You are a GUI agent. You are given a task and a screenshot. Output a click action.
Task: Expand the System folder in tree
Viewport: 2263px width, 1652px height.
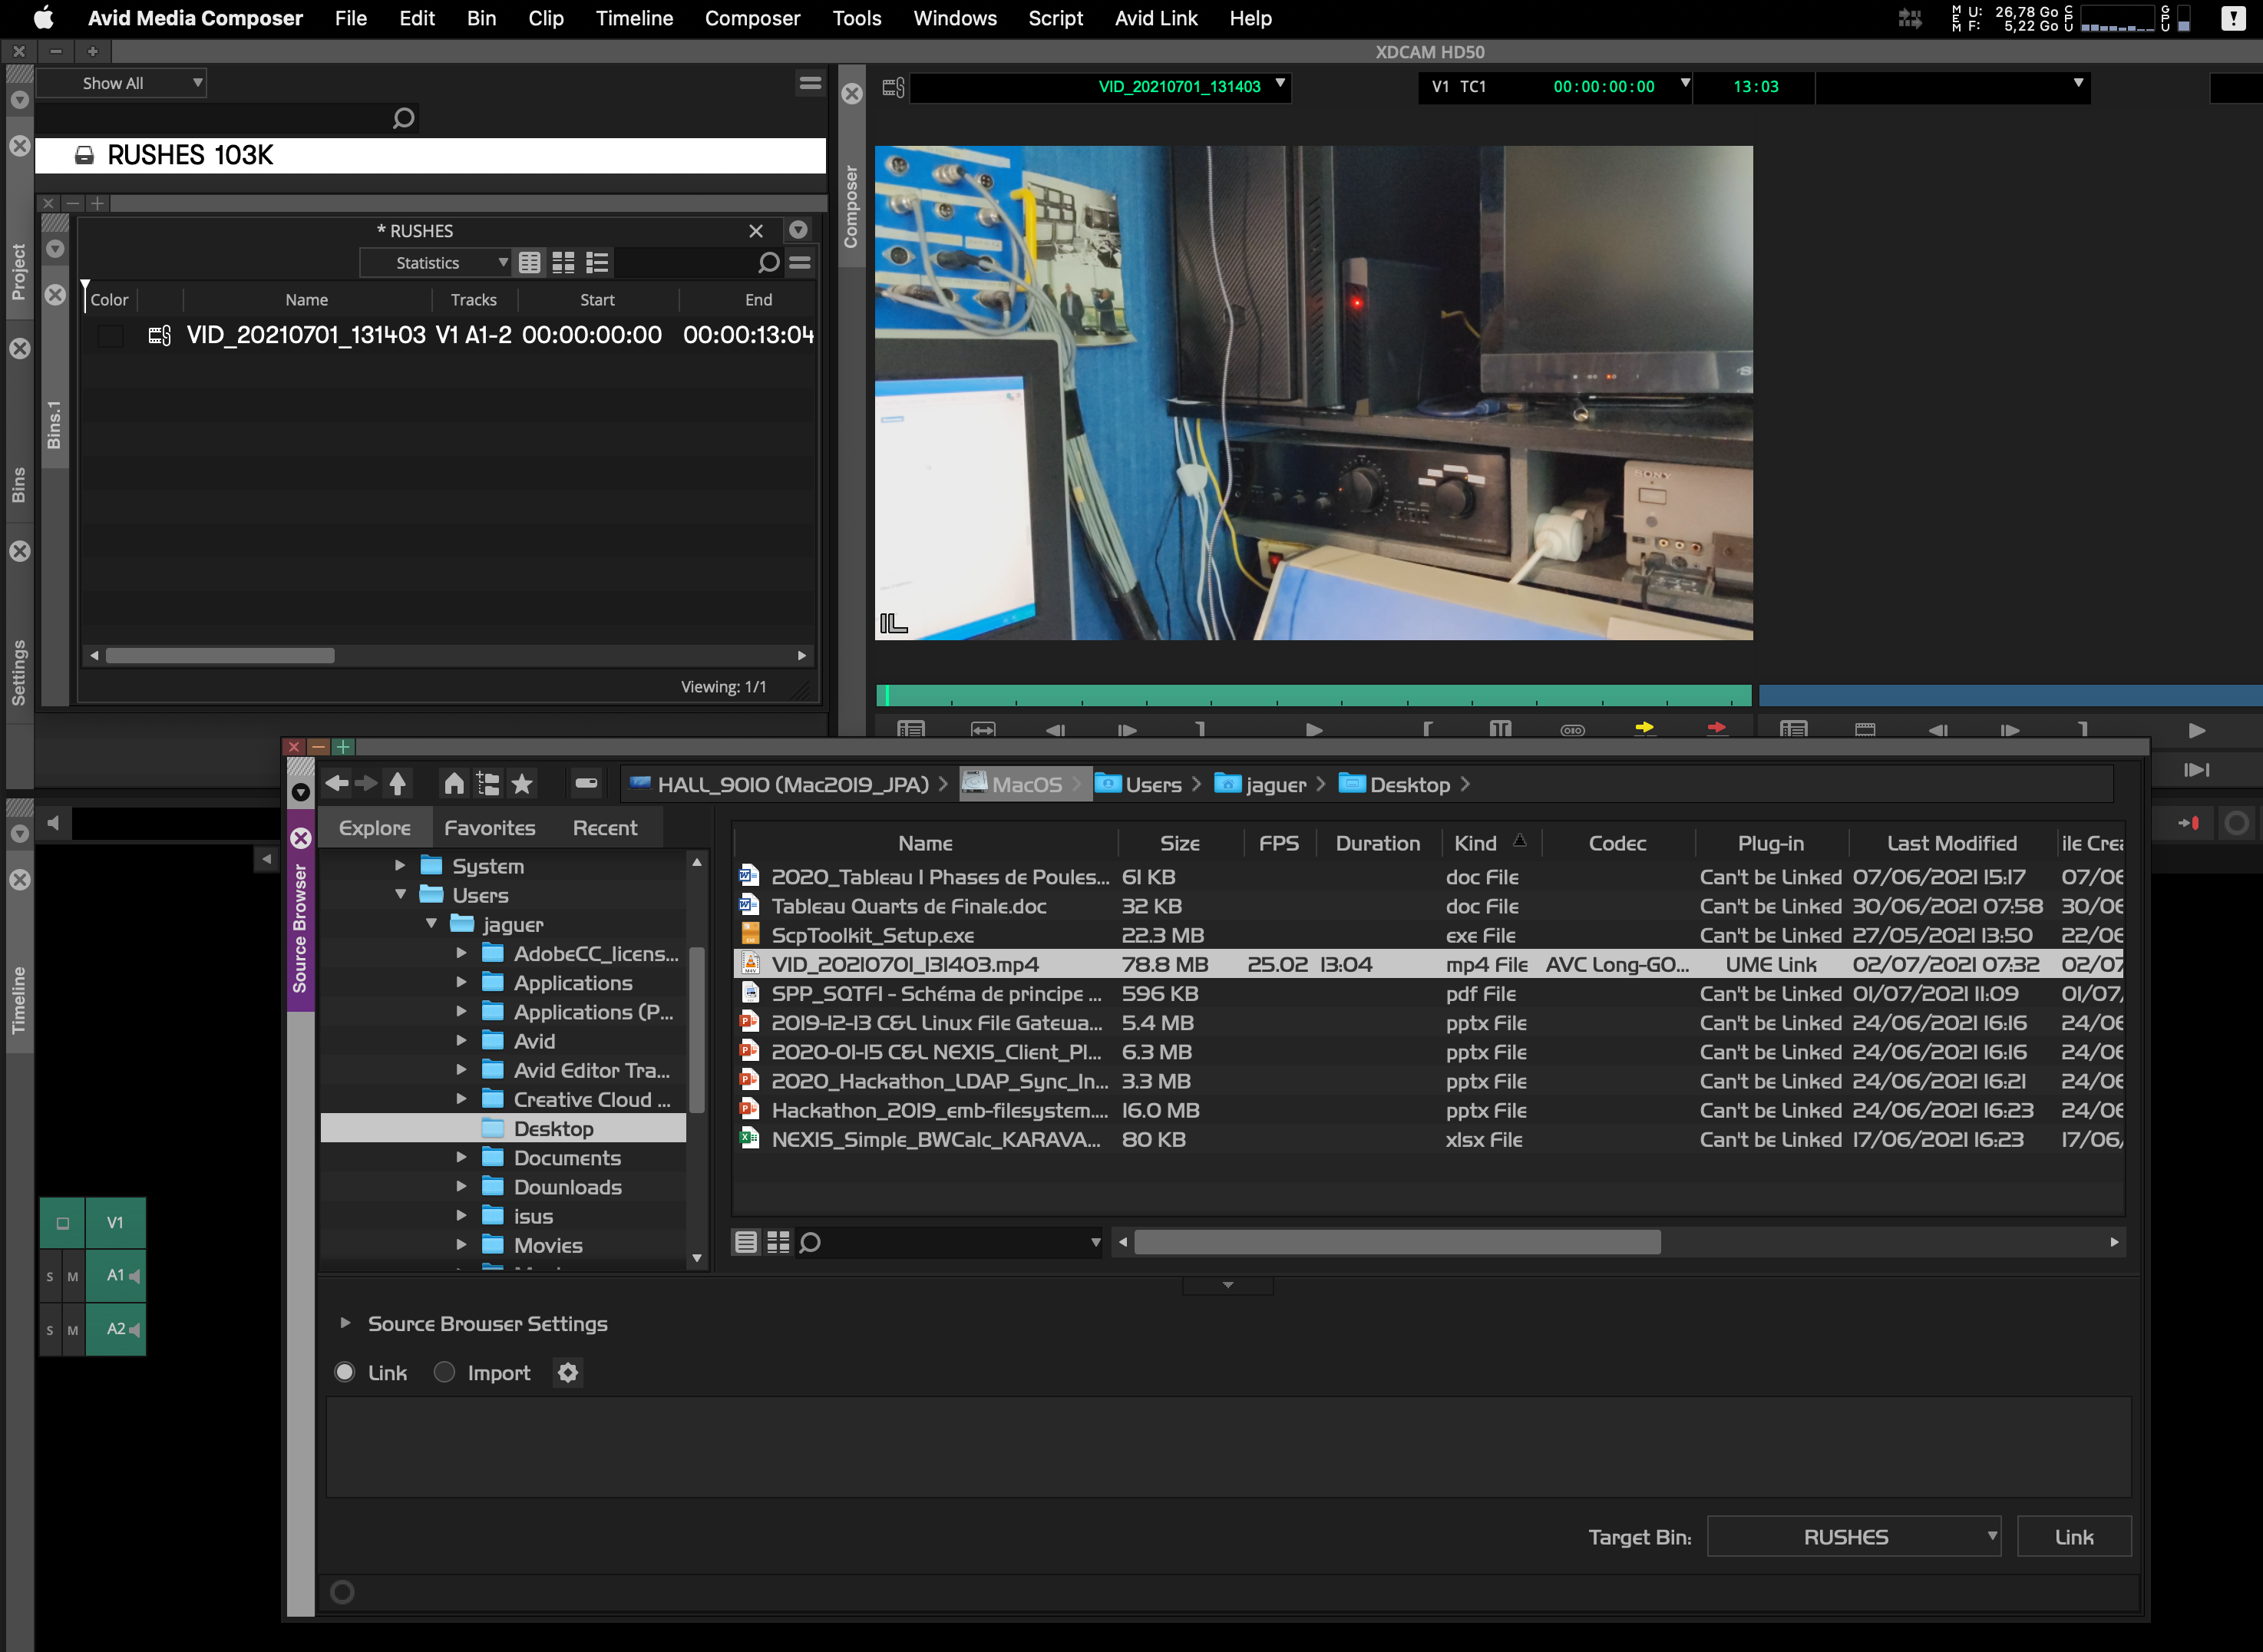pos(400,866)
